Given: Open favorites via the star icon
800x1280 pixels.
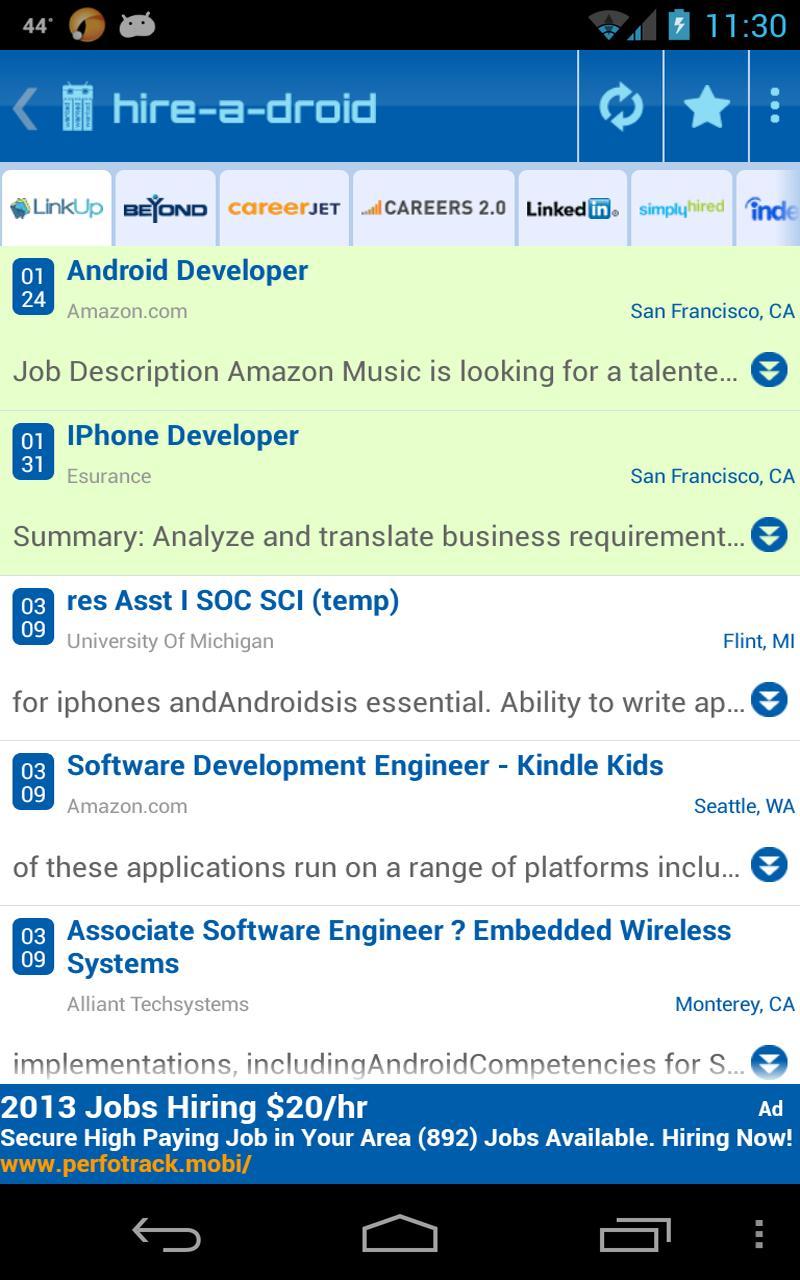Looking at the screenshot, I should tap(706, 106).
